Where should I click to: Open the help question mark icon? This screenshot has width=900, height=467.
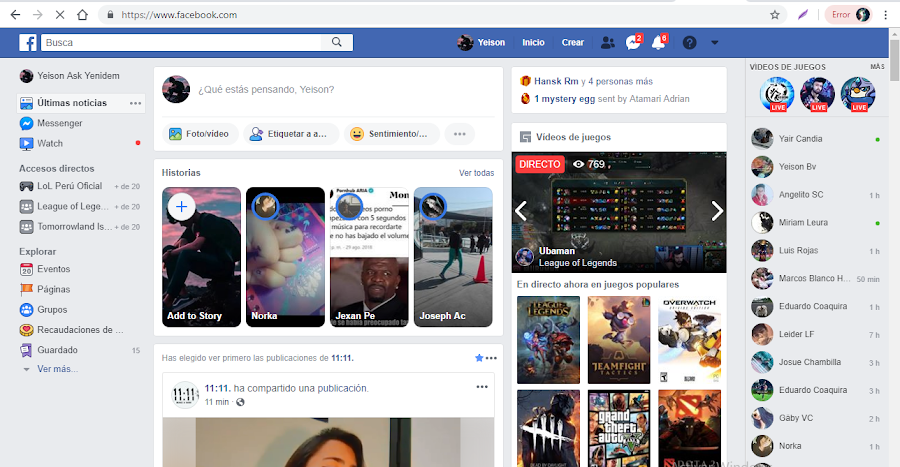coord(689,42)
